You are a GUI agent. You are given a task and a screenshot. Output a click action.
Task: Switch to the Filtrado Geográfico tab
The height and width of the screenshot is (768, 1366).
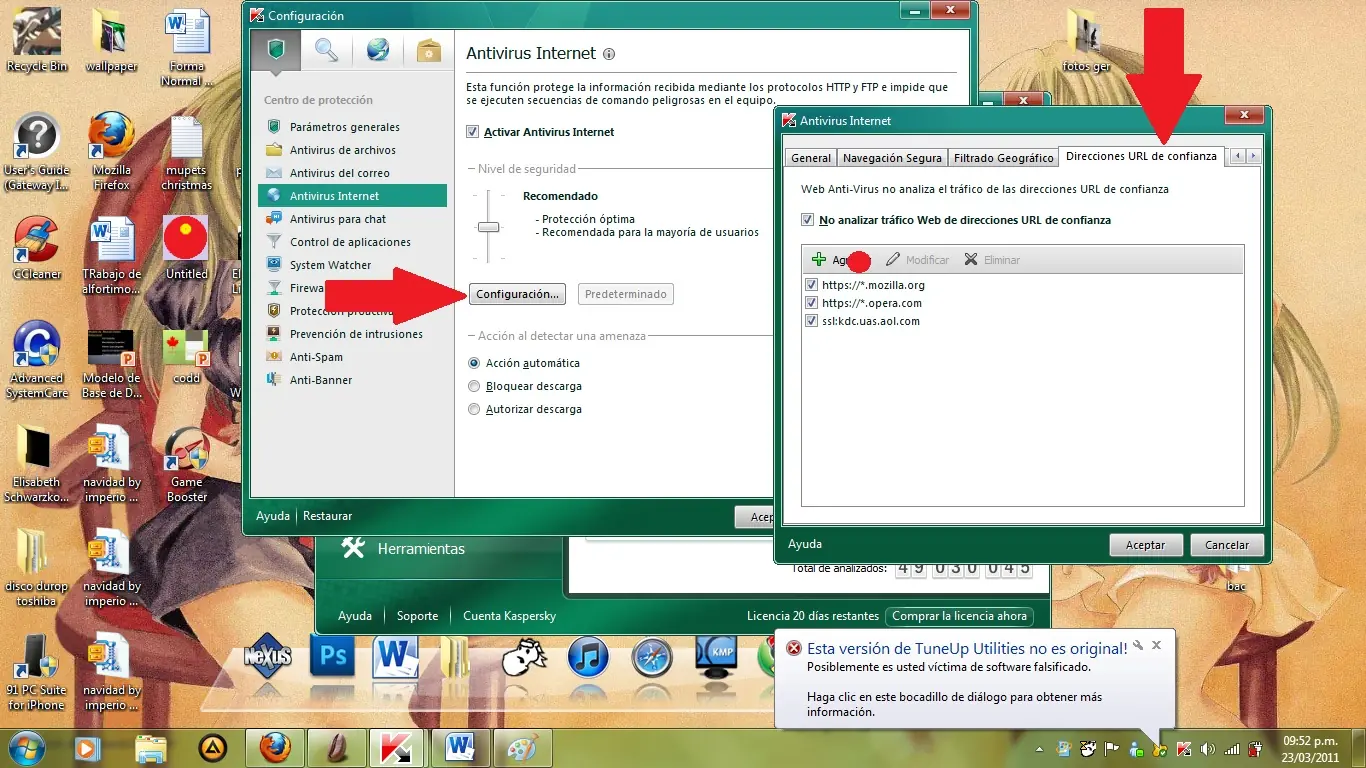click(1004, 158)
